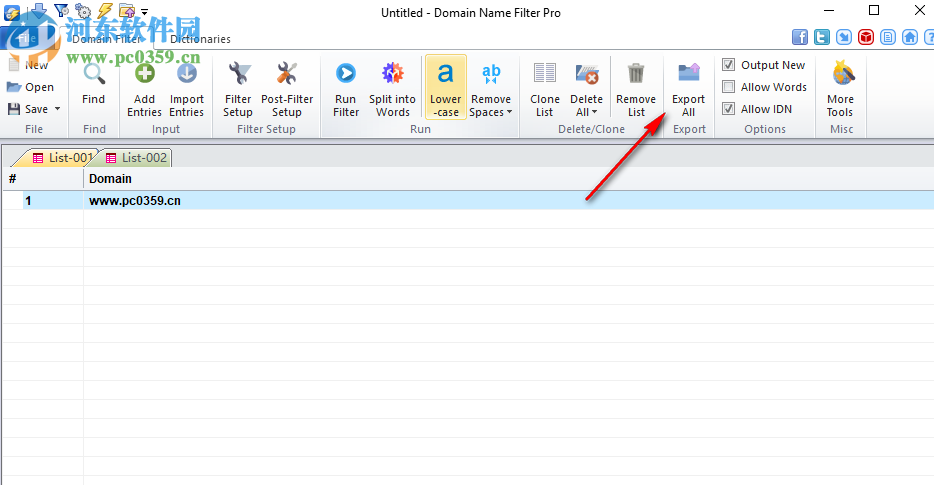Toggle the Lower-case option

pyautogui.click(x=446, y=88)
